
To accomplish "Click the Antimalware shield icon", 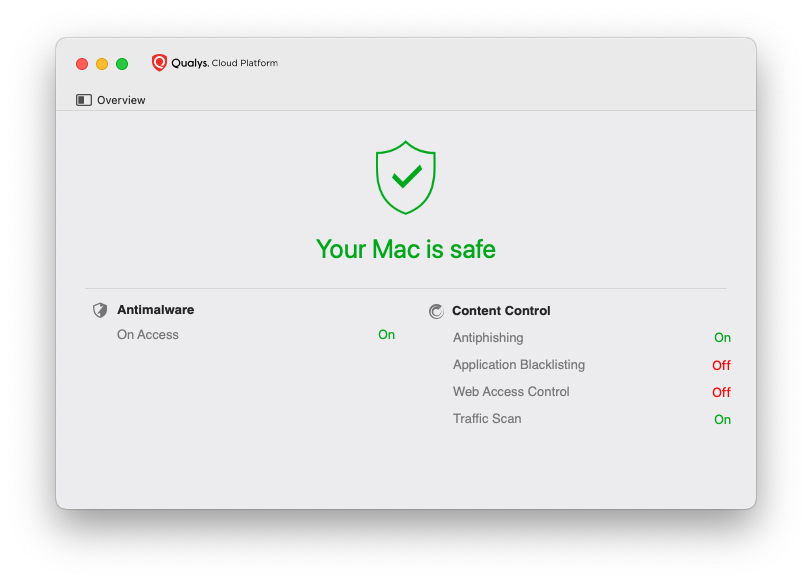I will coord(100,310).
